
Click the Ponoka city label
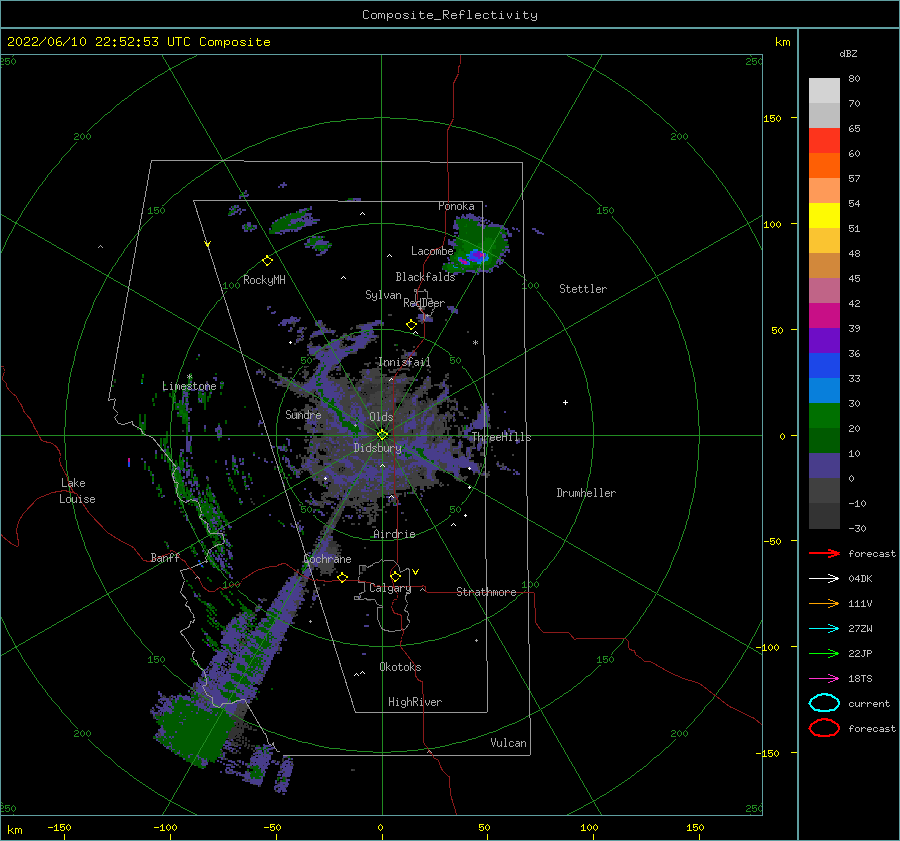click(x=456, y=206)
